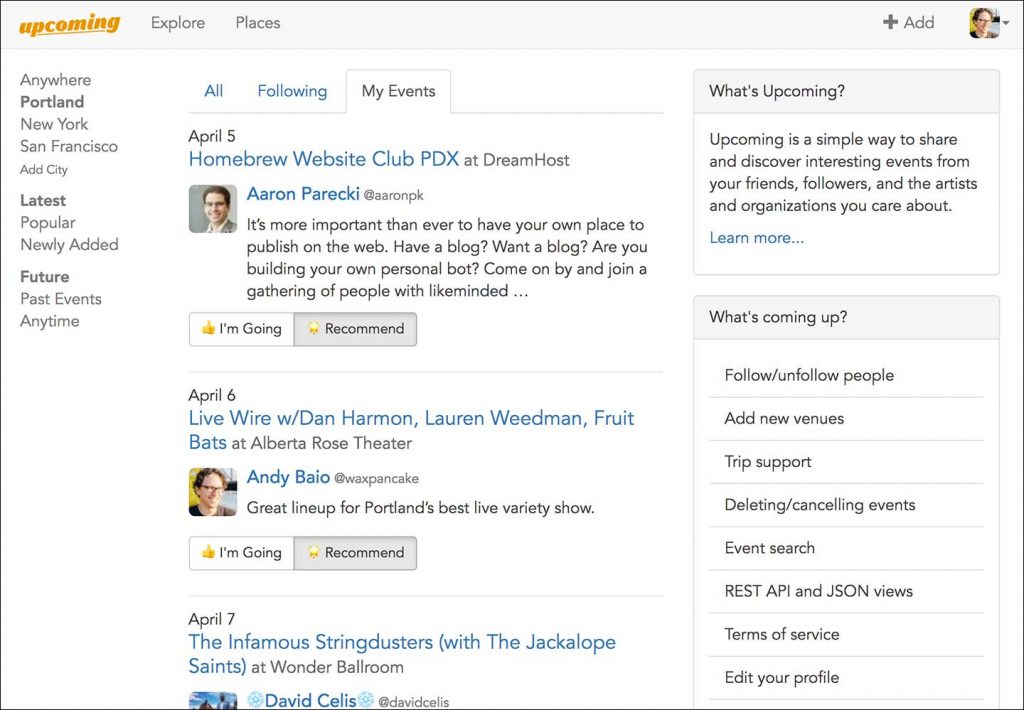Switch to the My Events tab
1024x710 pixels.
[398, 91]
